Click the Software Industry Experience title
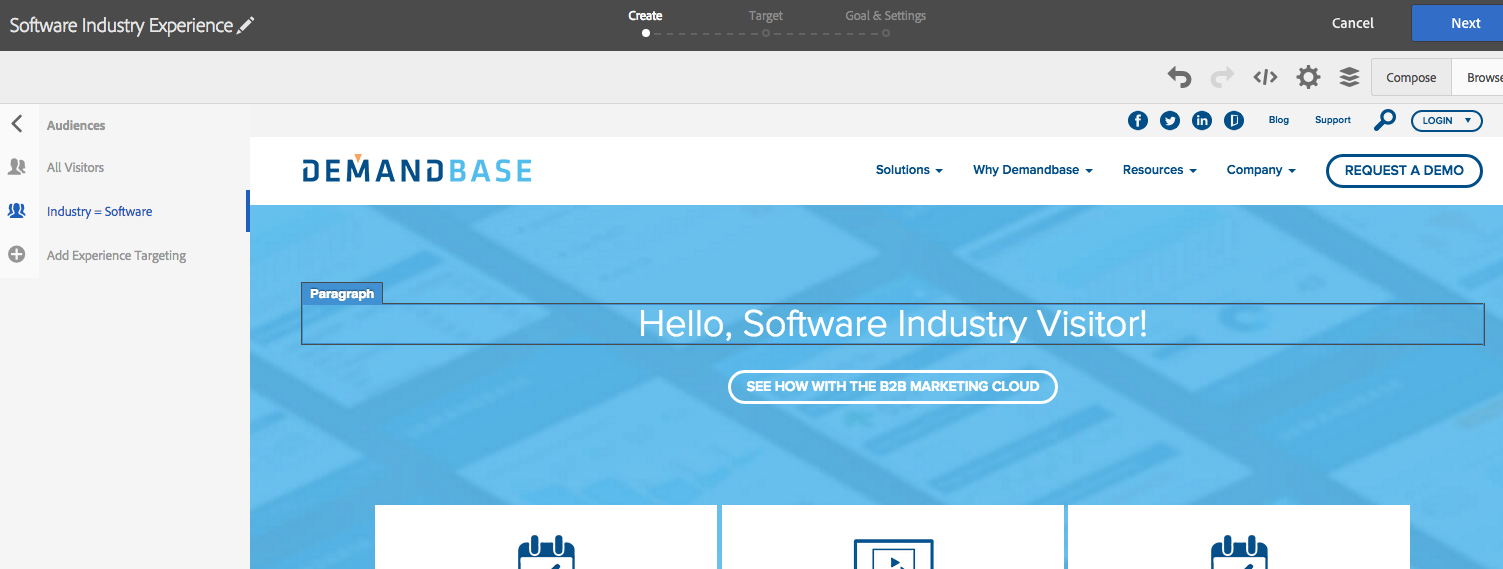1503x569 pixels. click(121, 25)
